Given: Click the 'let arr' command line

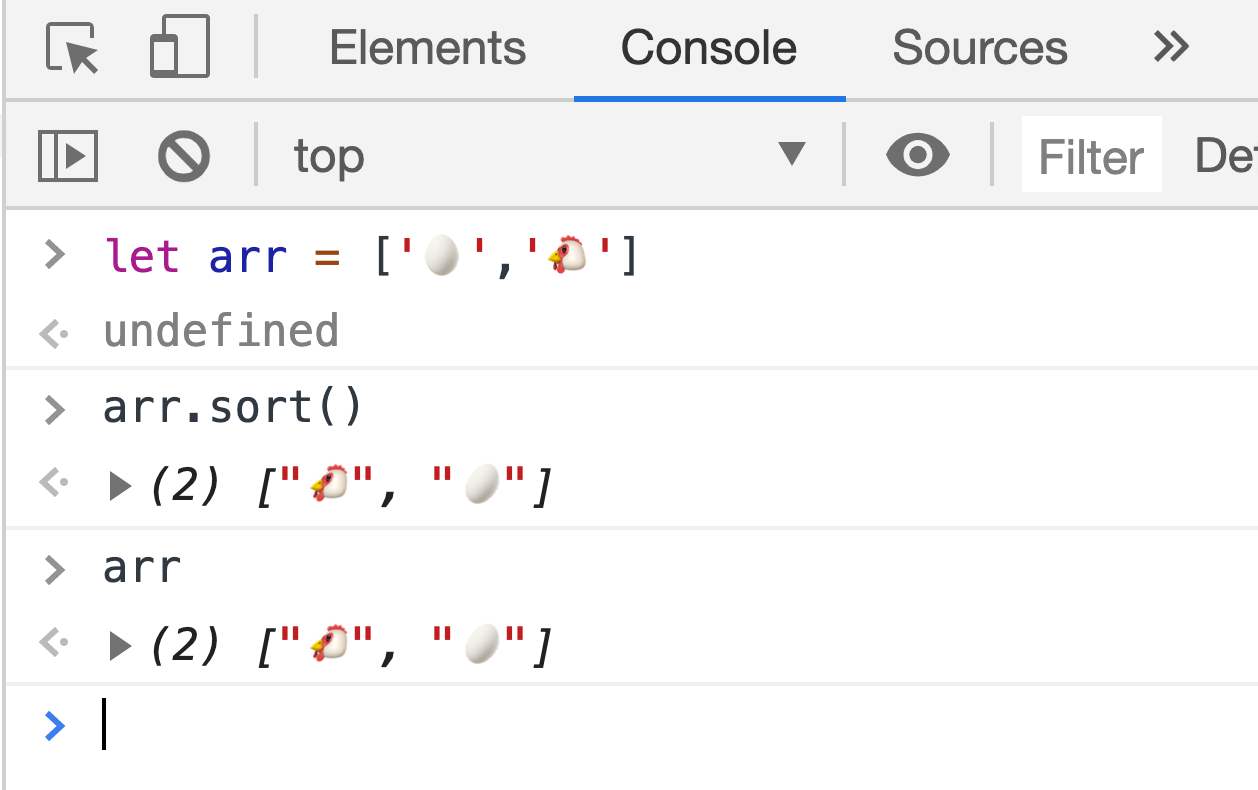Looking at the screenshot, I should click(x=370, y=258).
